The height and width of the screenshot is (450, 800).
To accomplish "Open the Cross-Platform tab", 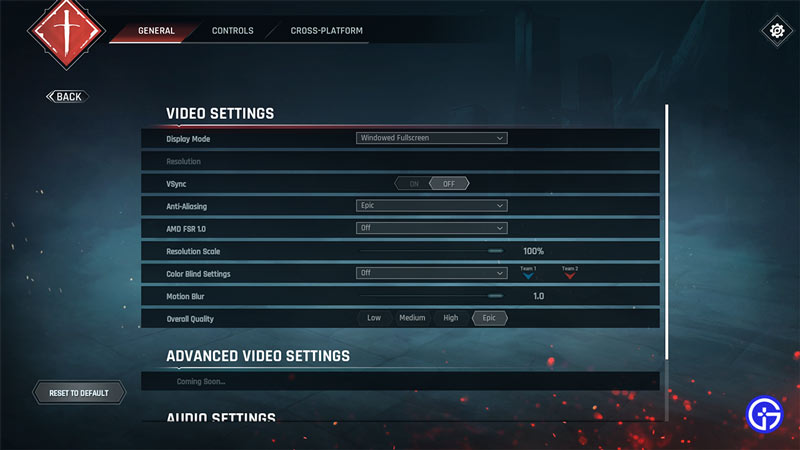I will pos(326,31).
